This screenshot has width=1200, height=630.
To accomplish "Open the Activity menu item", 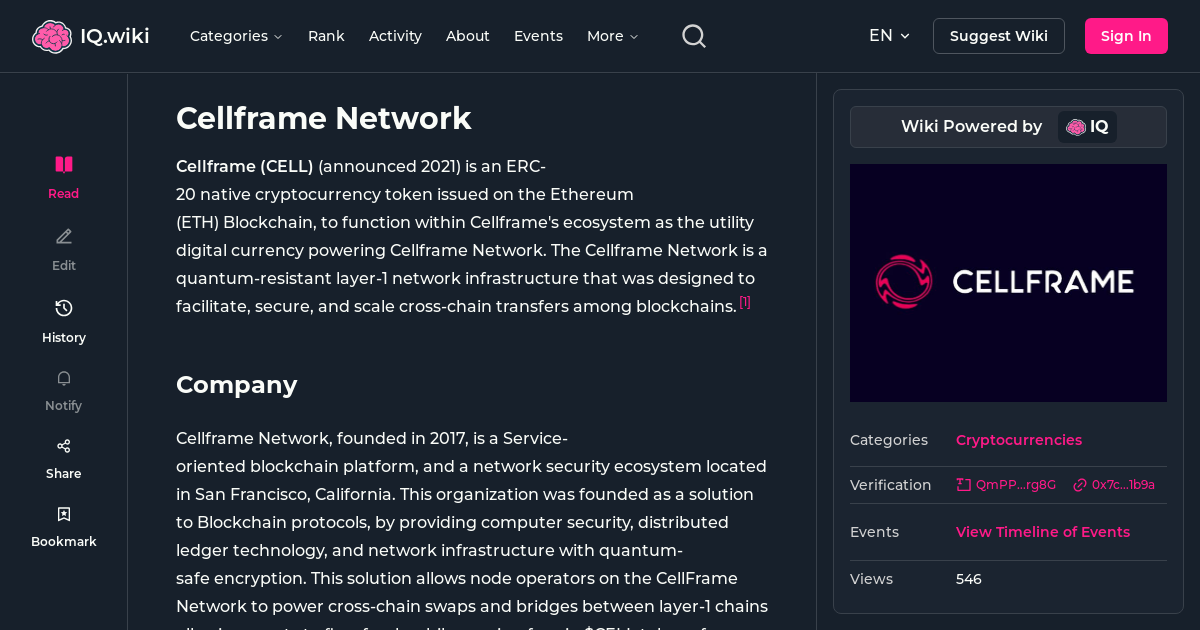I will click(x=395, y=35).
